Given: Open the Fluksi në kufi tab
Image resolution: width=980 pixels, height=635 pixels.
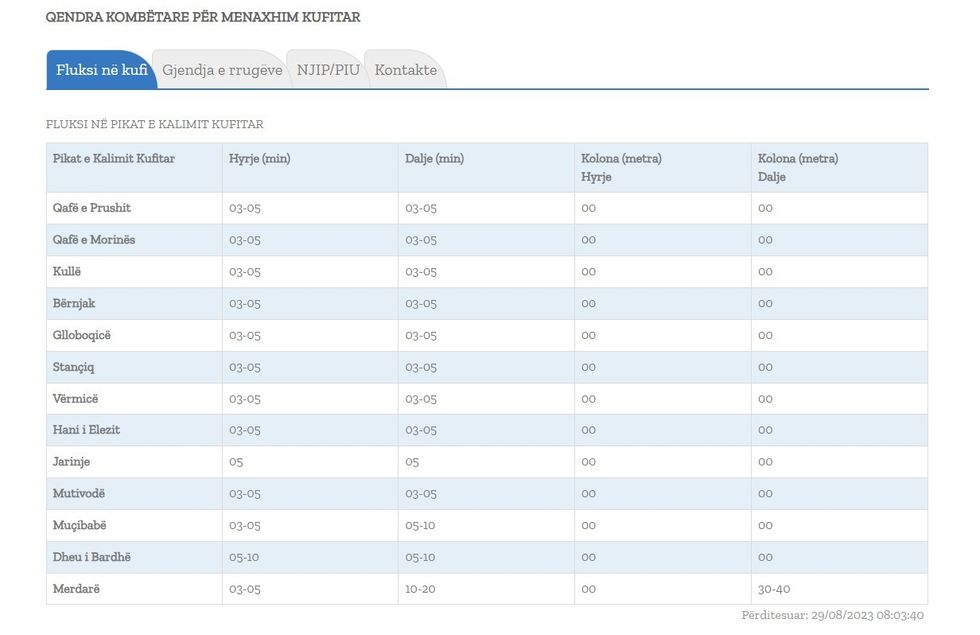Looking at the screenshot, I should 101,70.
